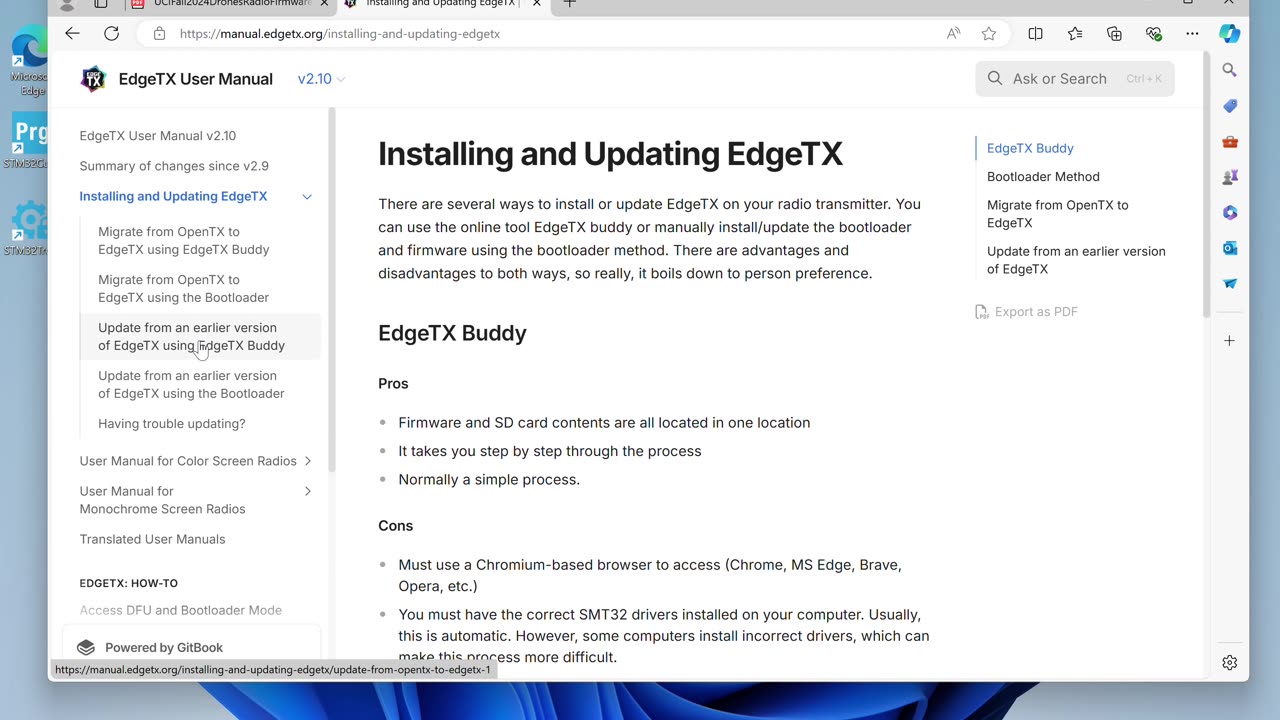The height and width of the screenshot is (720, 1280).
Task: Open sidebar settings gear icon
Action: click(x=1230, y=662)
